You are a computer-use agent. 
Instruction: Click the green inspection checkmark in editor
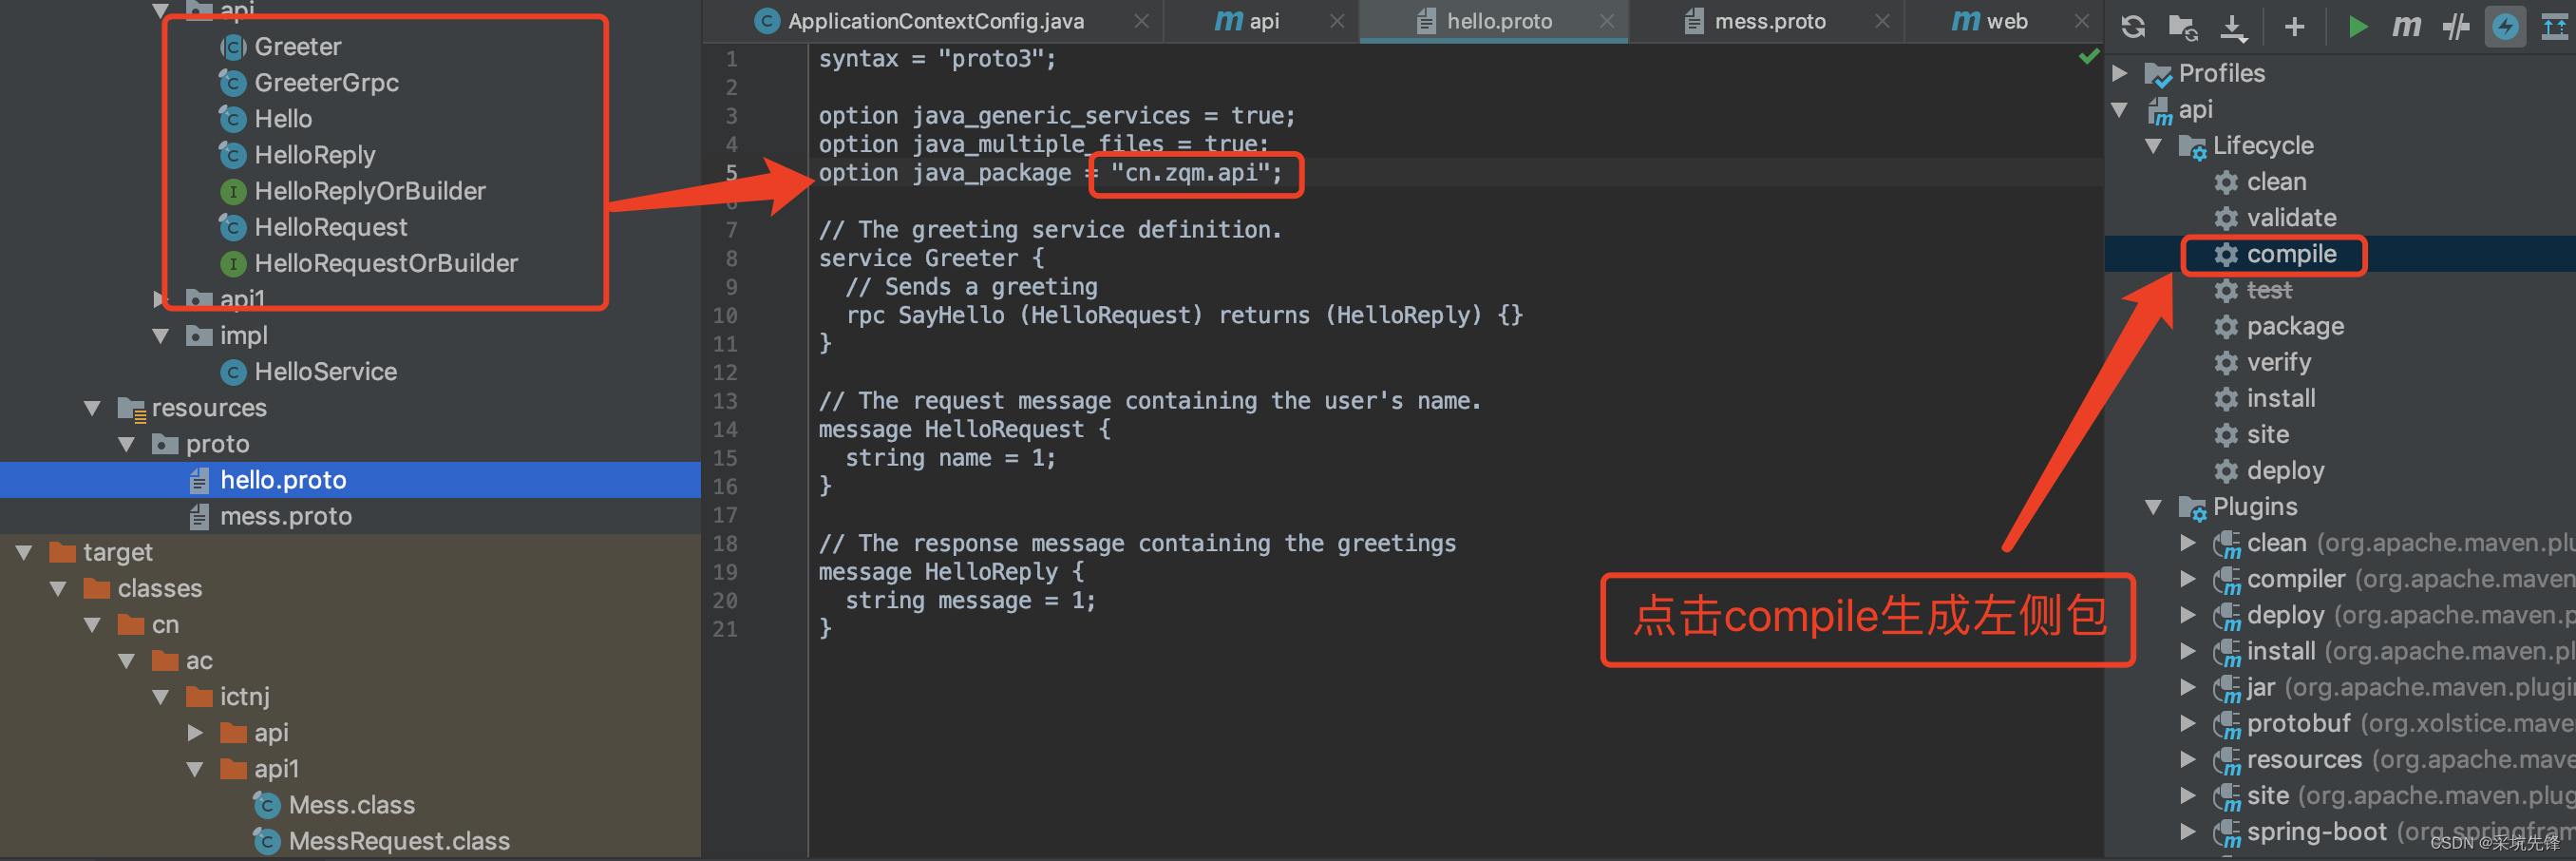coord(2089,56)
